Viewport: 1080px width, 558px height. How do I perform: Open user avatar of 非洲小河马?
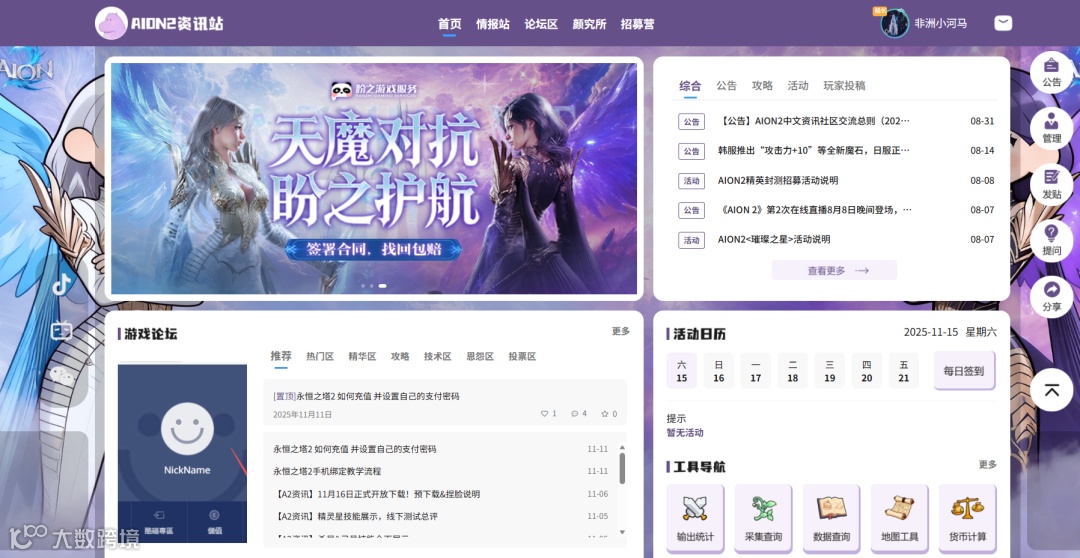click(895, 23)
